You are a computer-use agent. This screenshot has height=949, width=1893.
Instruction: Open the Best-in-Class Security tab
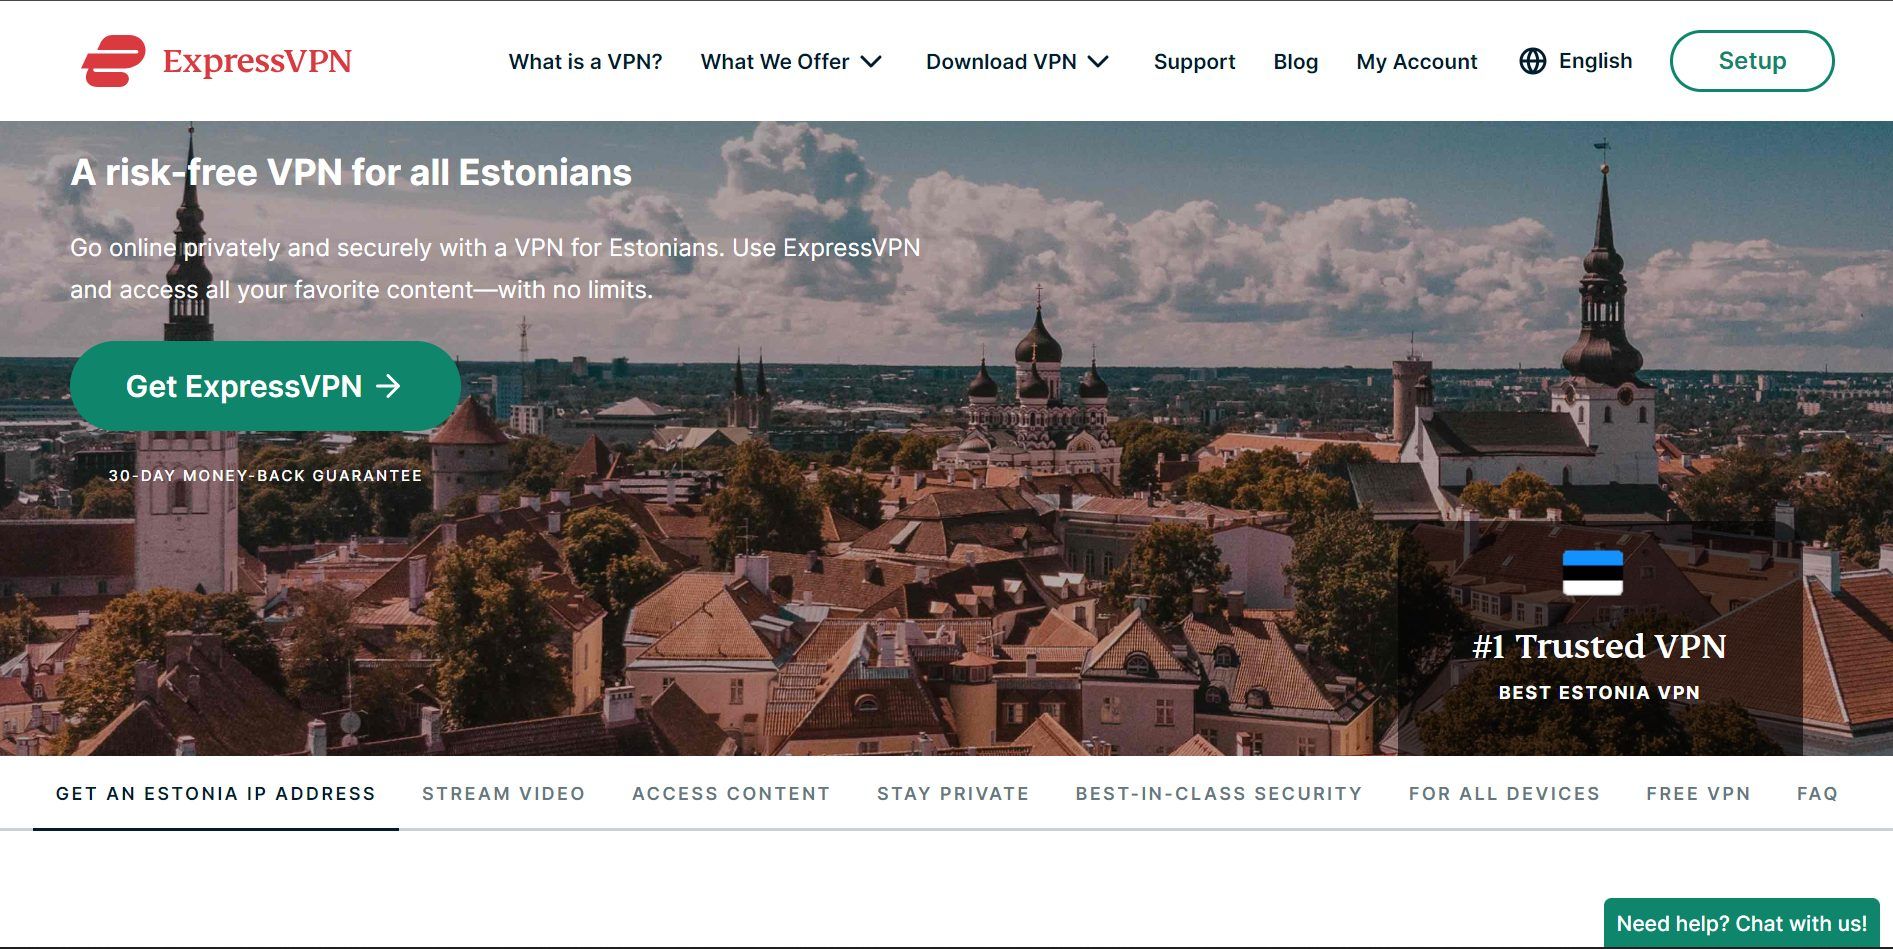(1219, 794)
